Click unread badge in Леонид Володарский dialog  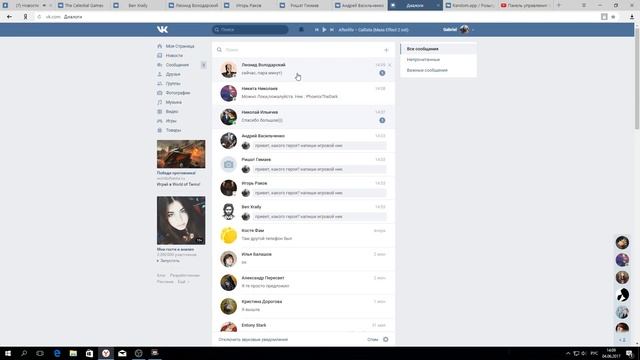(x=382, y=73)
